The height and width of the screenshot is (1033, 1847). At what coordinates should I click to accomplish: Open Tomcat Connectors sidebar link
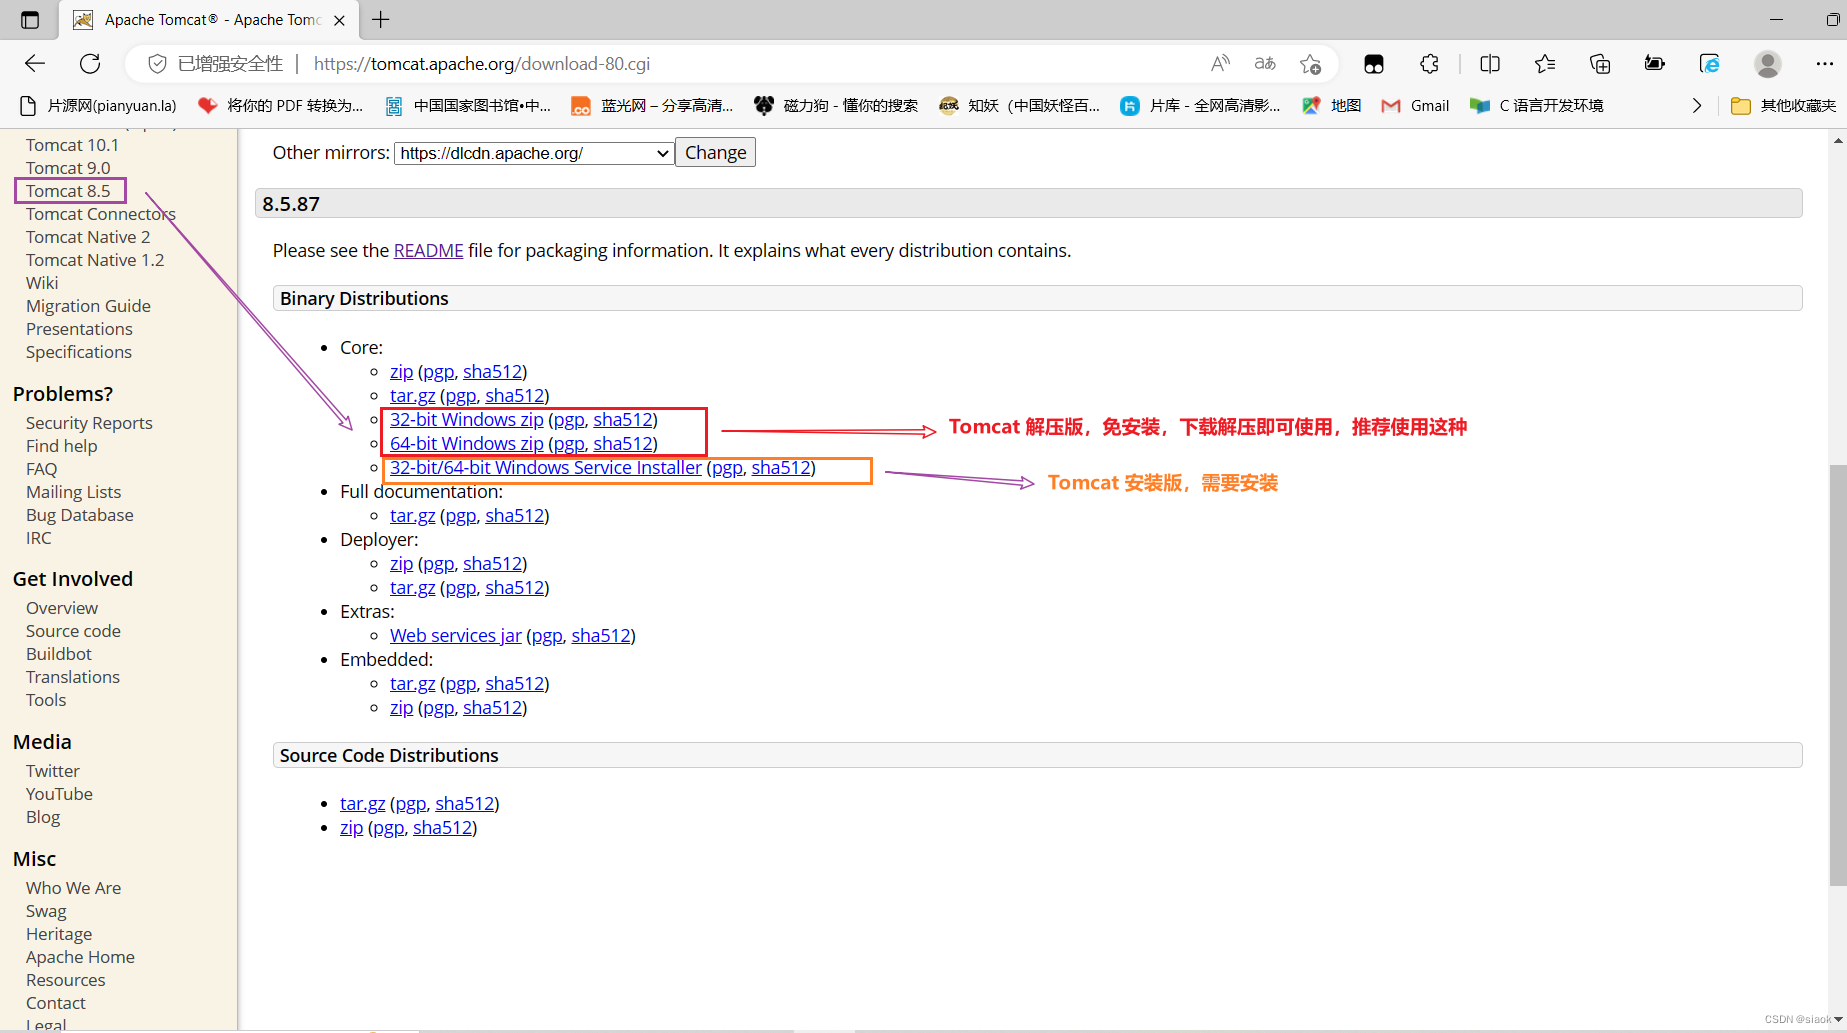pyautogui.click(x=101, y=214)
